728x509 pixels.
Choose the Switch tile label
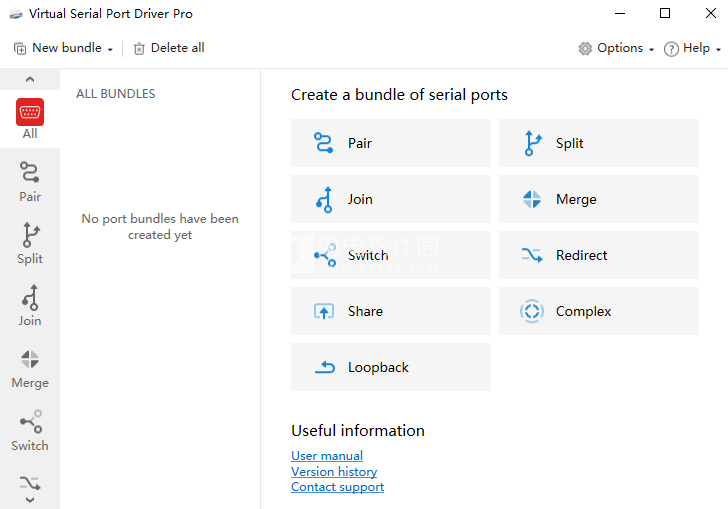click(x=368, y=255)
